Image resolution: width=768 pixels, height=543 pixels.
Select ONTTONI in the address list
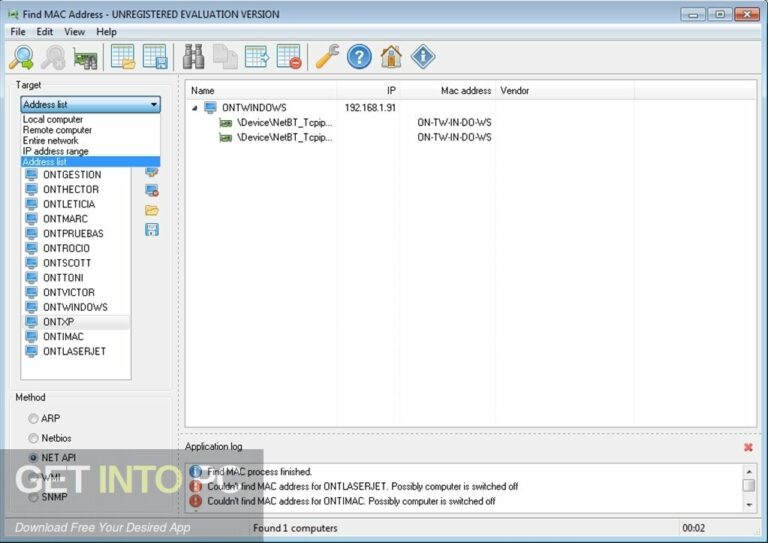coord(63,278)
